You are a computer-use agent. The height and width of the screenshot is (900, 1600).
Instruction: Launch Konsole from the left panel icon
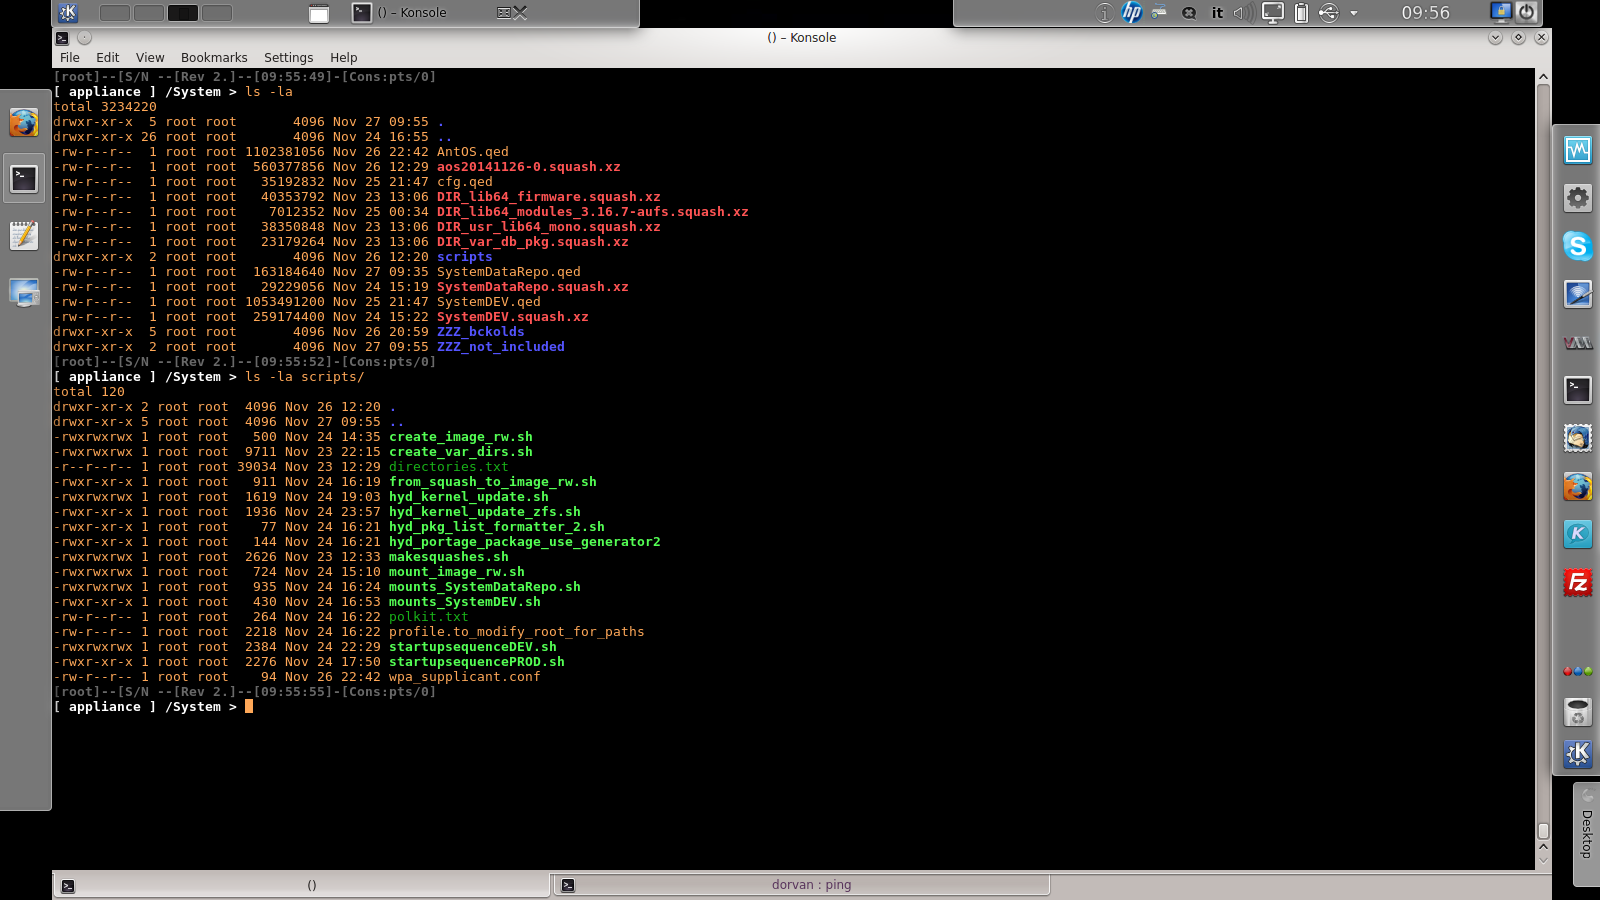[x=24, y=178]
